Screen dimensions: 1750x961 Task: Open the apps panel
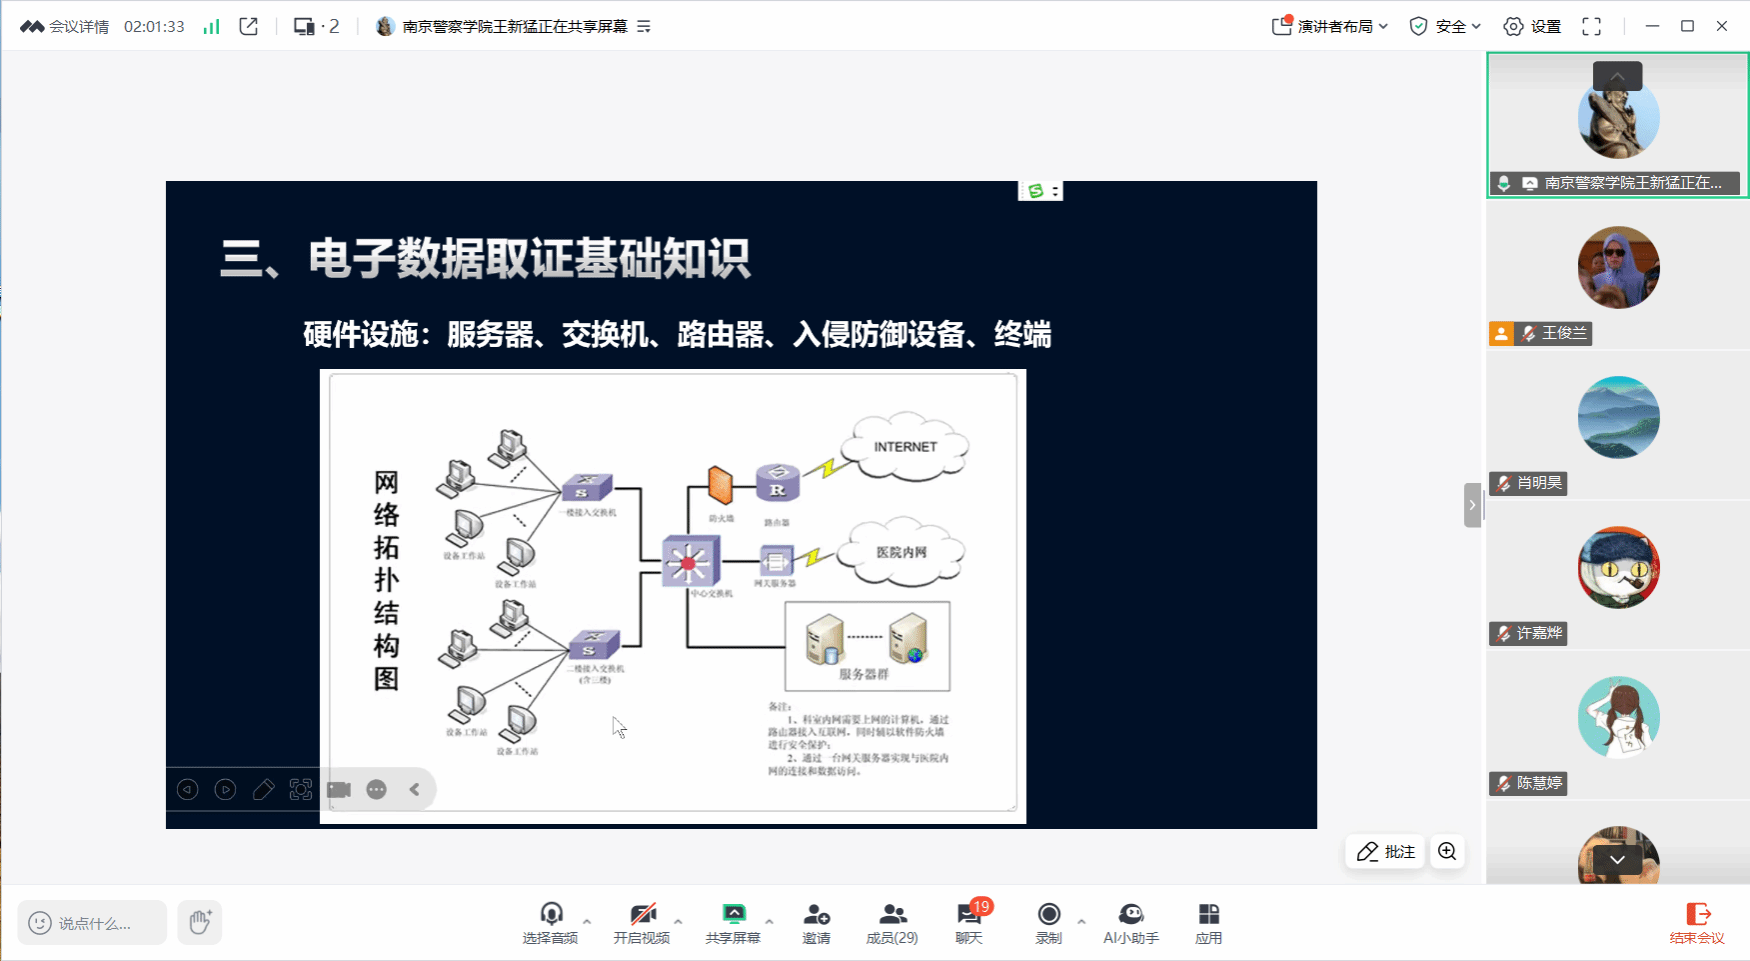[1208, 923]
